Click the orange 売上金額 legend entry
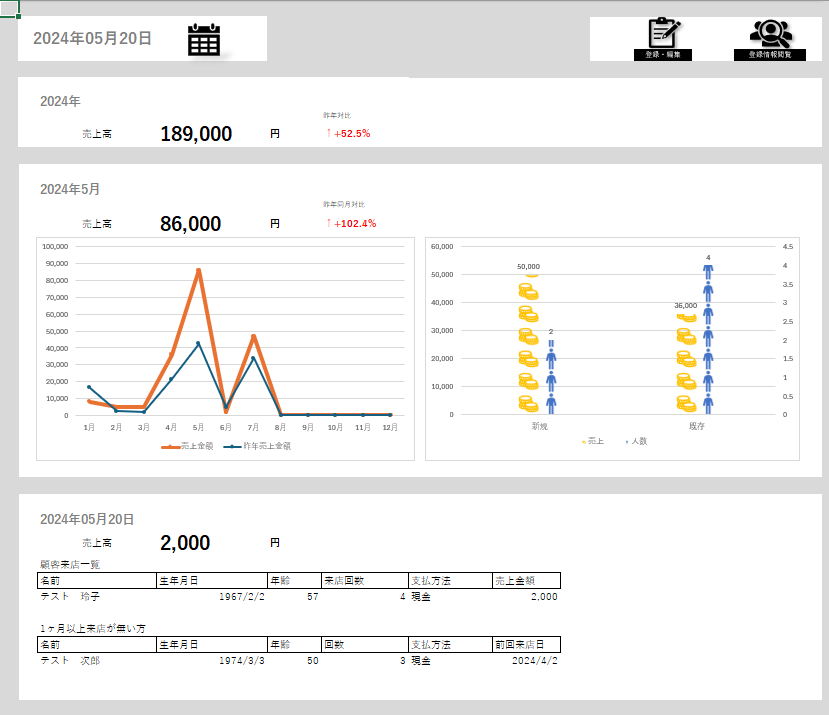 pyautogui.click(x=187, y=446)
